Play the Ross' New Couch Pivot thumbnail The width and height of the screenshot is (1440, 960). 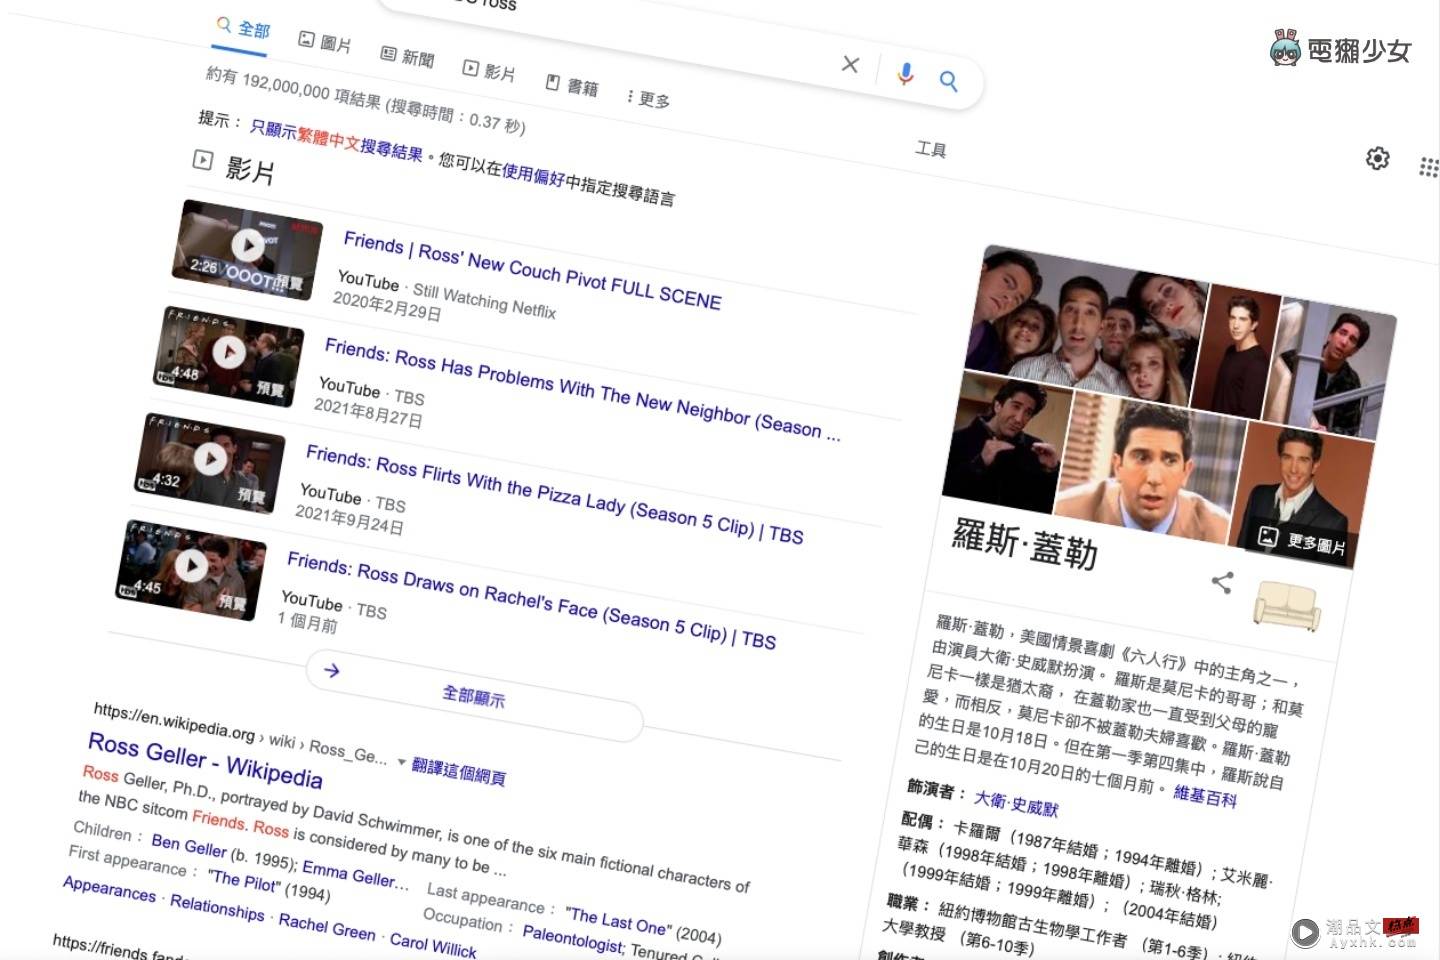pos(249,250)
